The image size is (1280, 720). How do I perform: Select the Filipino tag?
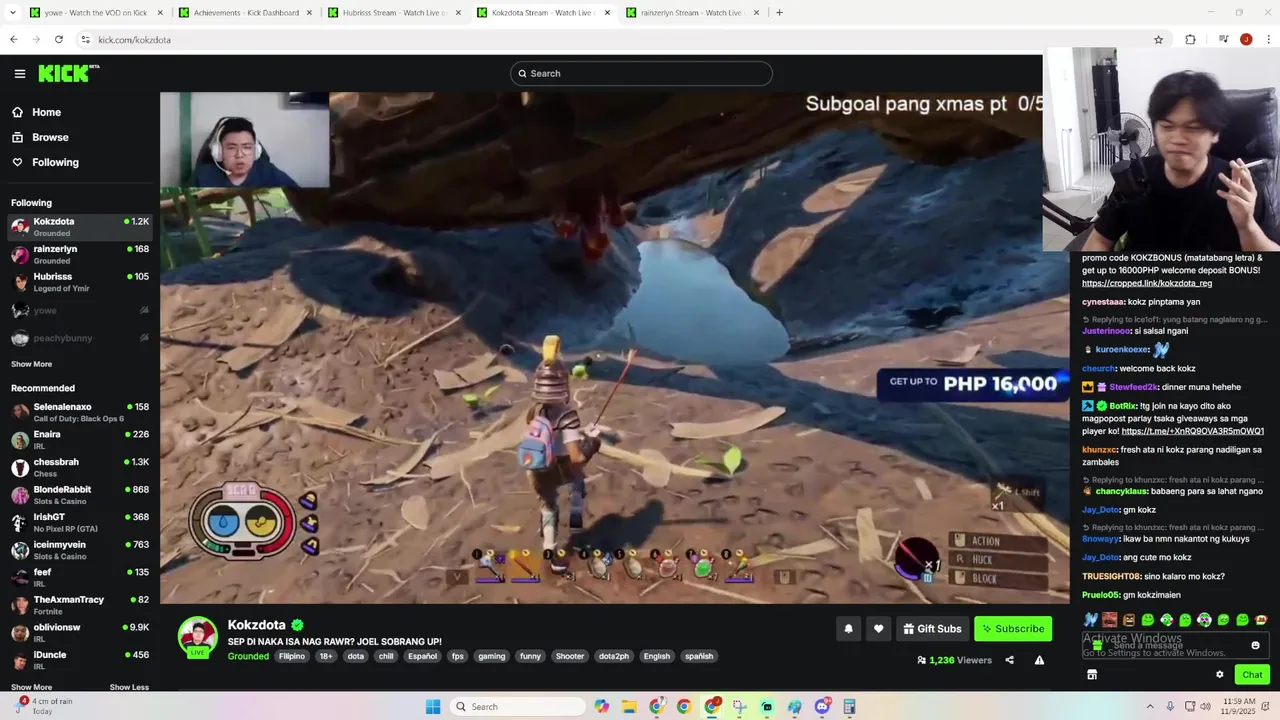292,656
